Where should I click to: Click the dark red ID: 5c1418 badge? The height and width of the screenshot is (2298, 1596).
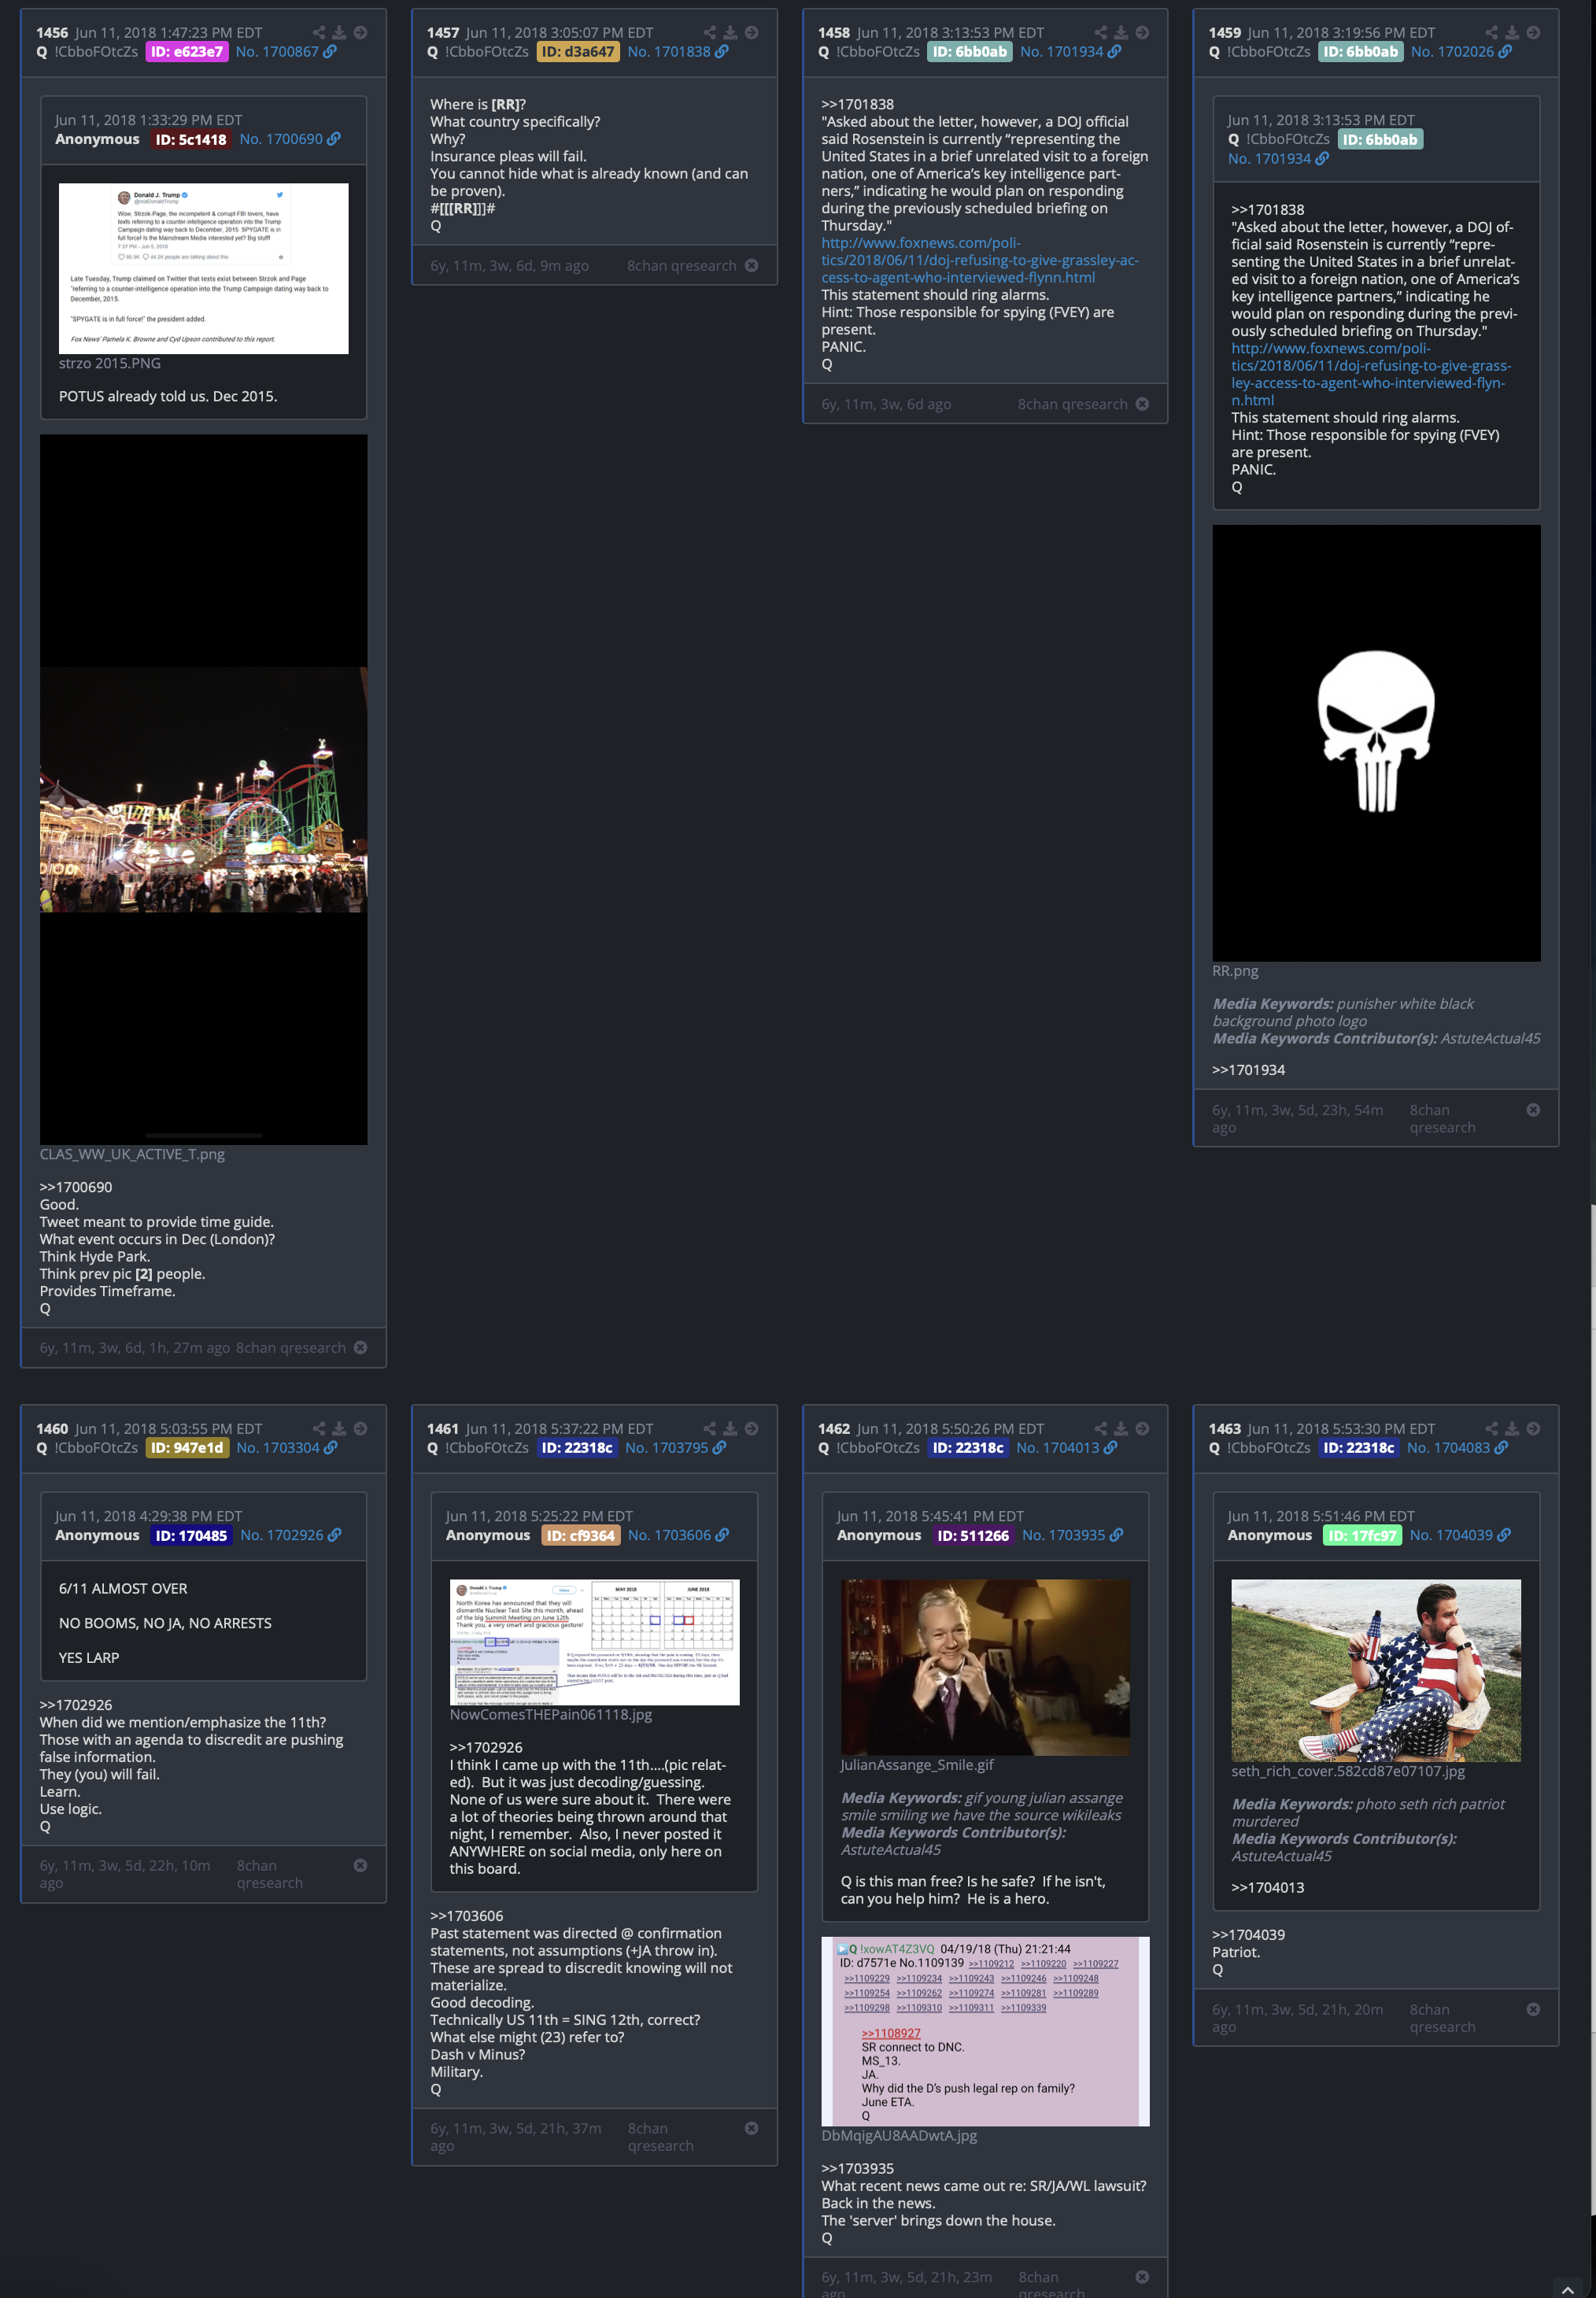(191, 140)
